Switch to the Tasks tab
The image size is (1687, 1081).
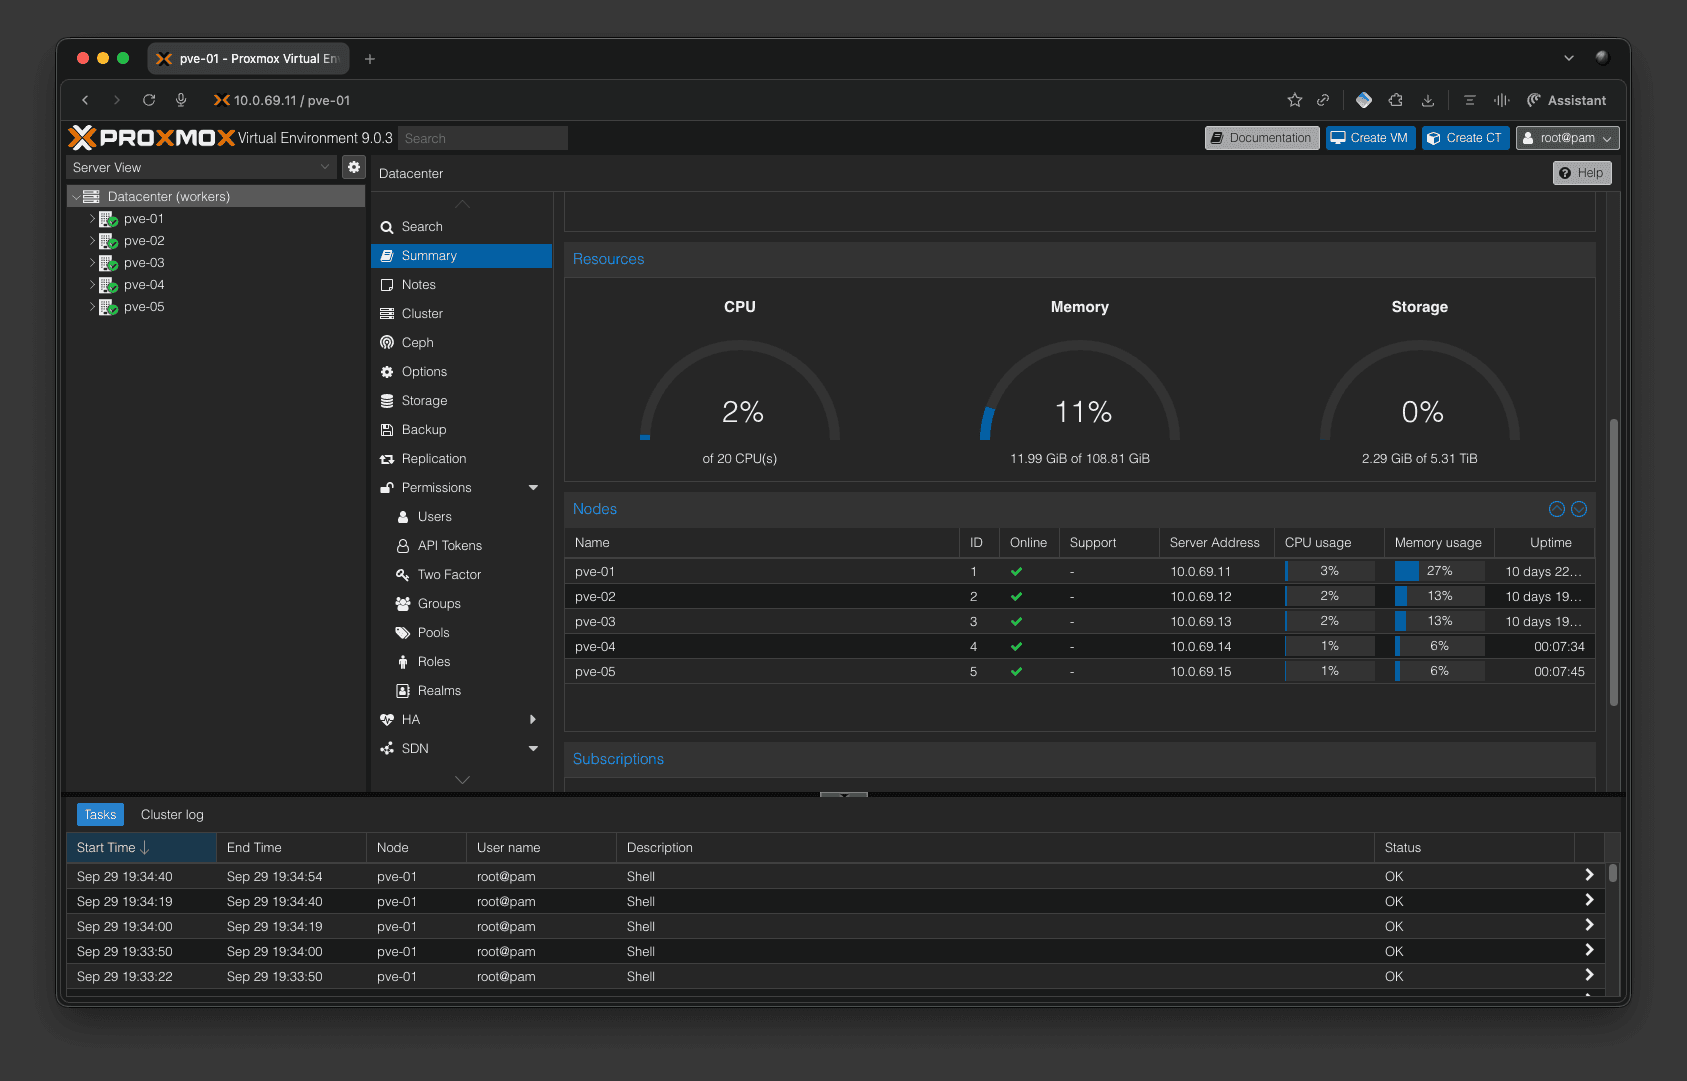point(100,815)
